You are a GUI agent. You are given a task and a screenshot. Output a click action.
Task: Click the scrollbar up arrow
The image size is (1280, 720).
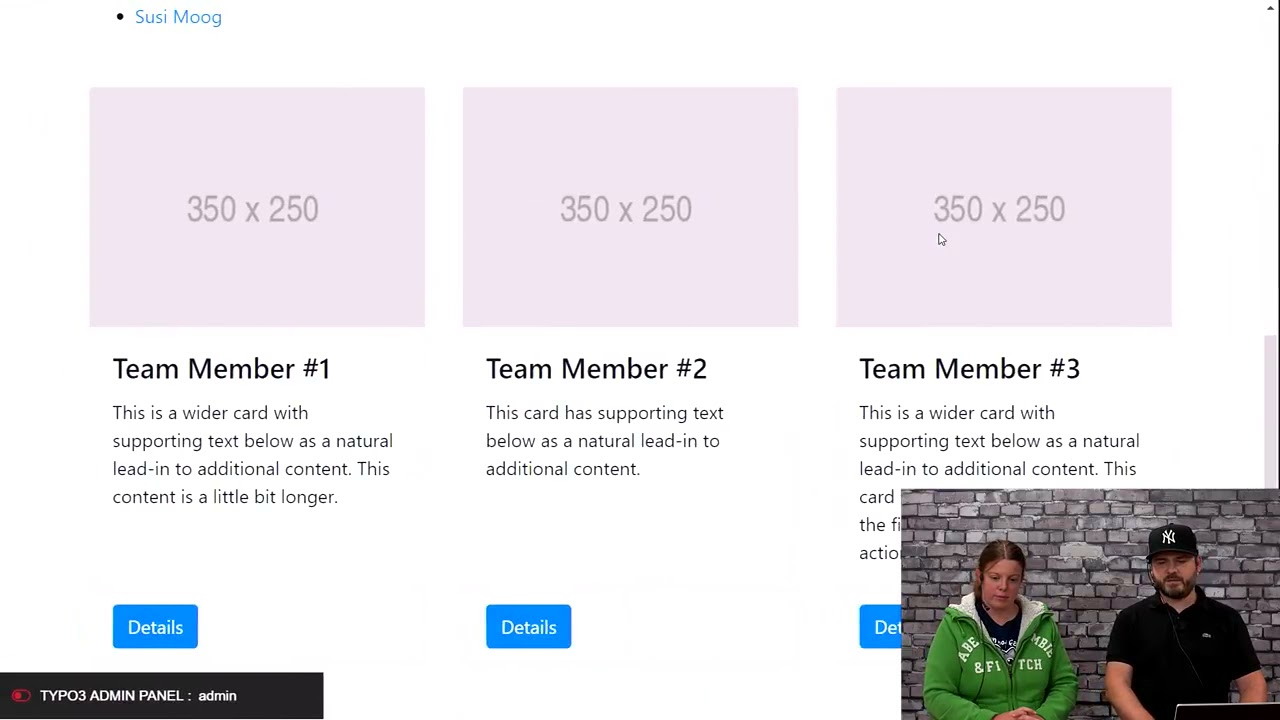point(1271,8)
